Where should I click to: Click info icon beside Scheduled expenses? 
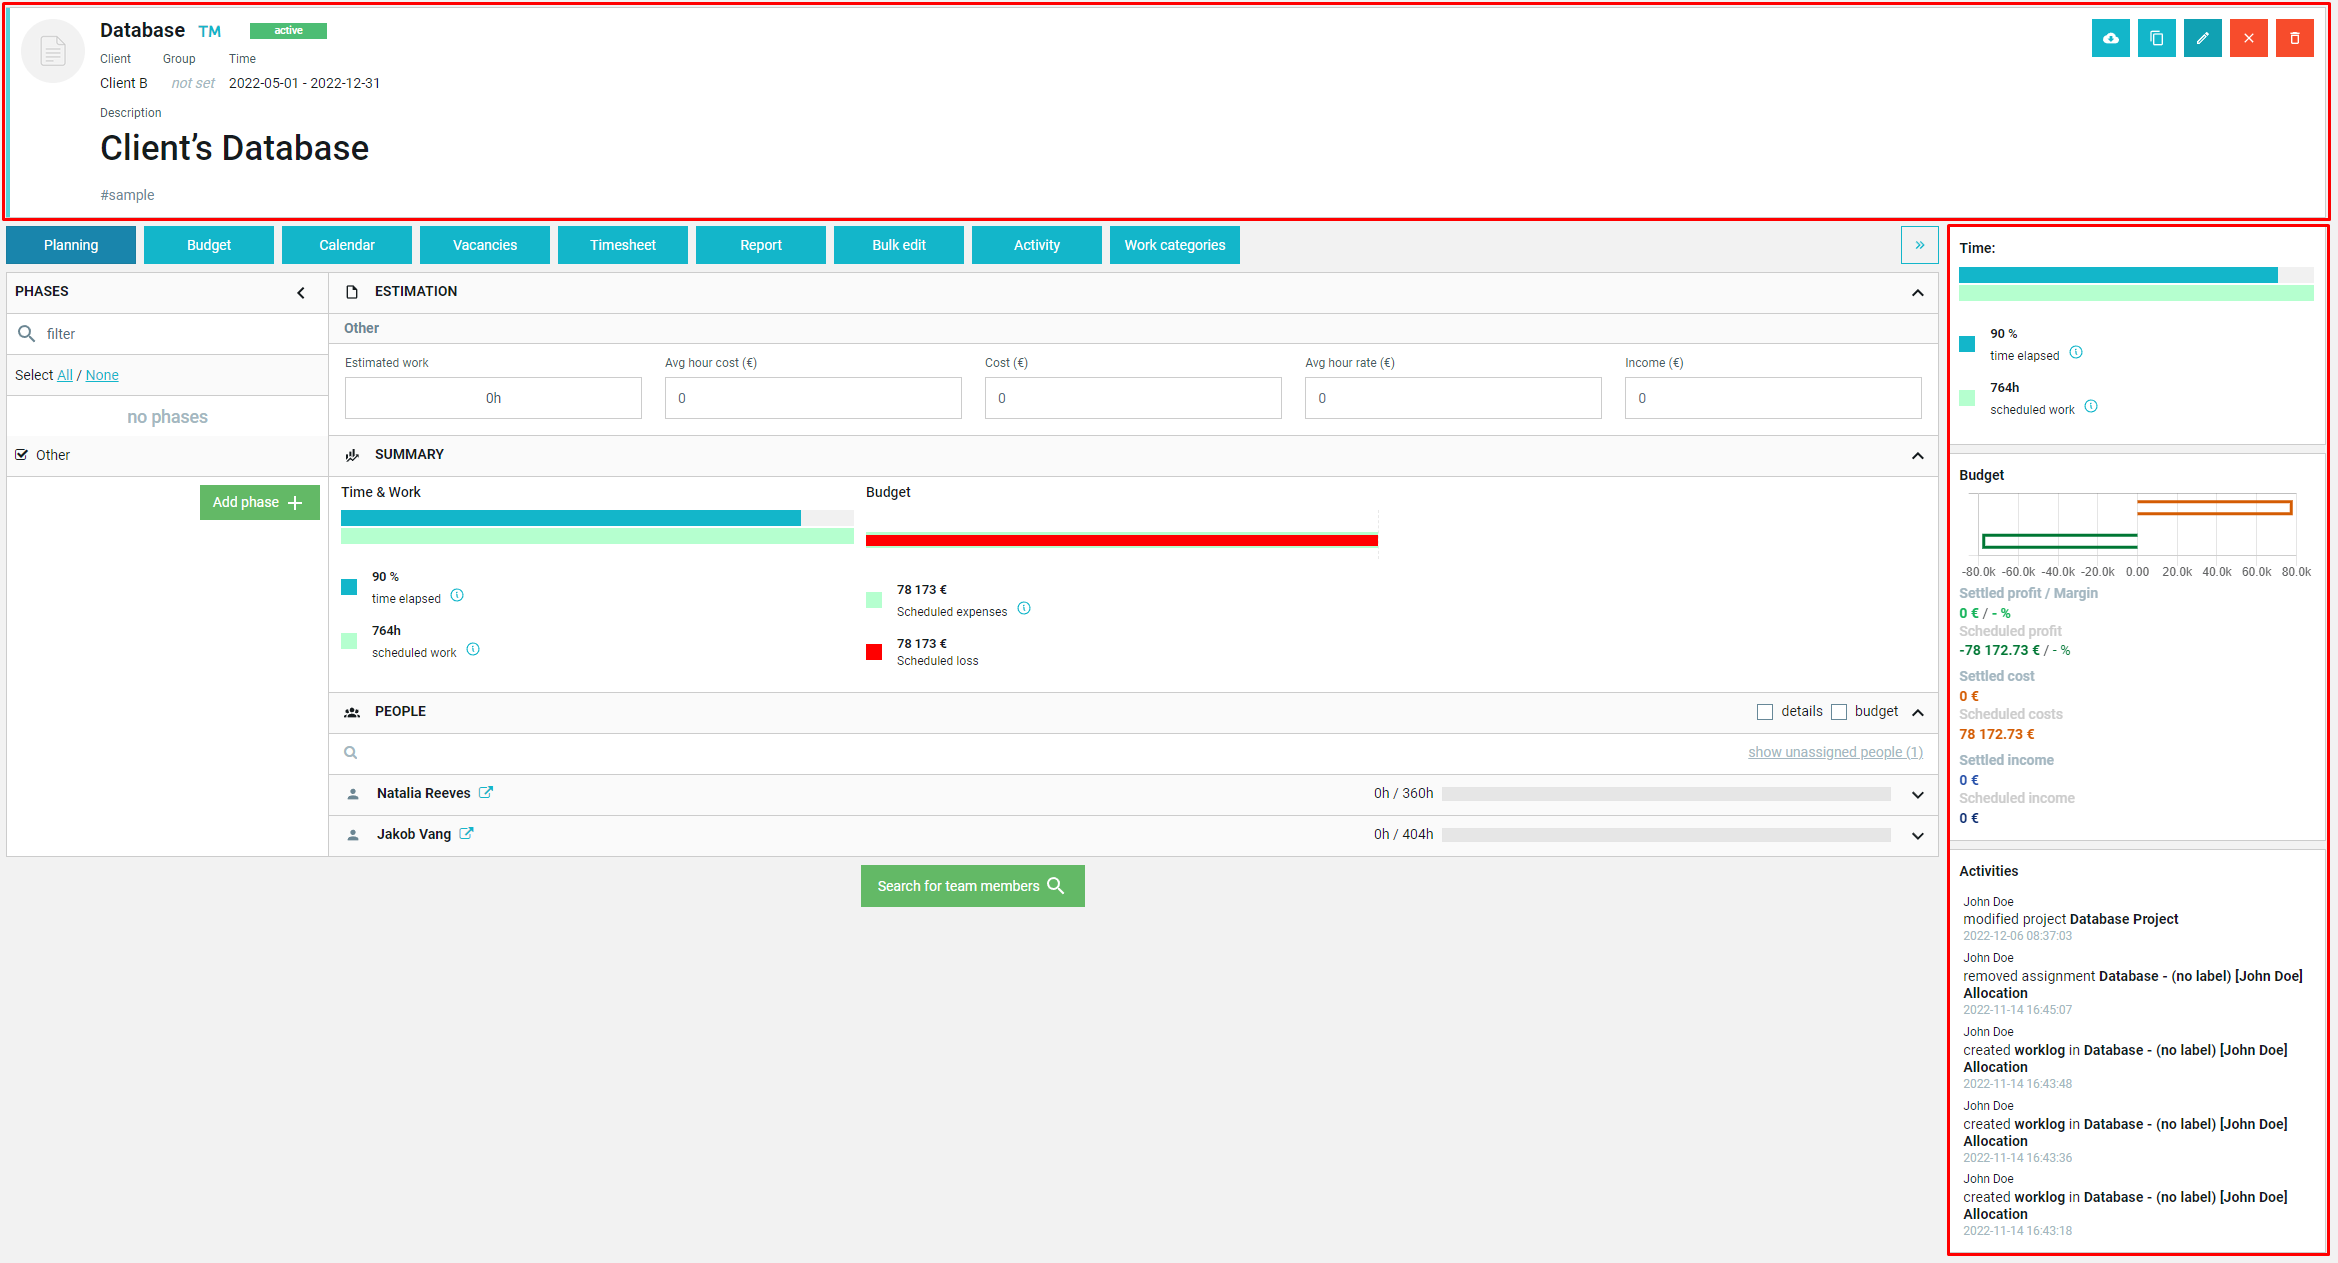pyautogui.click(x=1024, y=609)
